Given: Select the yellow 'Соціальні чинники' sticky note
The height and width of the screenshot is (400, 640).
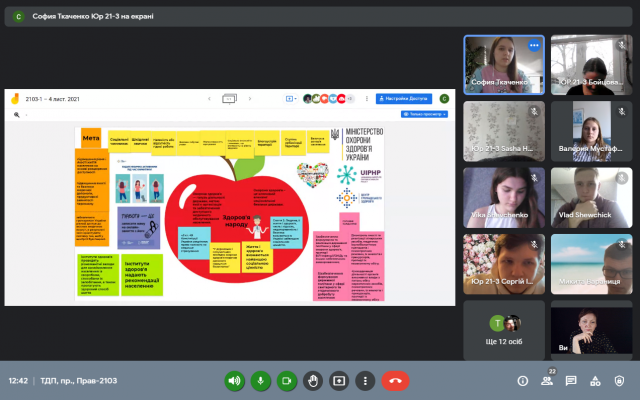Looking at the screenshot, I should click(119, 142).
